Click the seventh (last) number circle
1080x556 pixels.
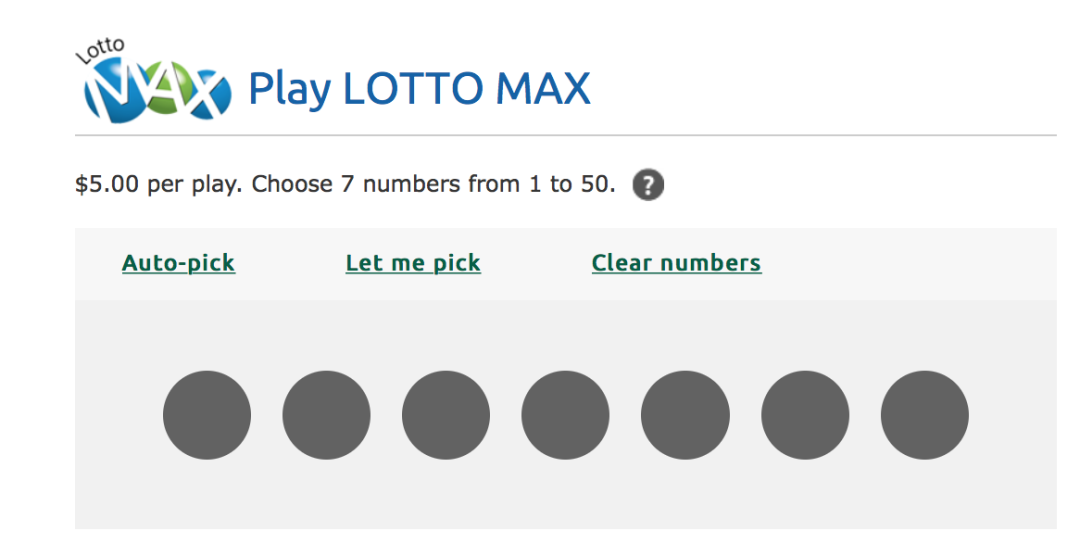[x=924, y=415]
